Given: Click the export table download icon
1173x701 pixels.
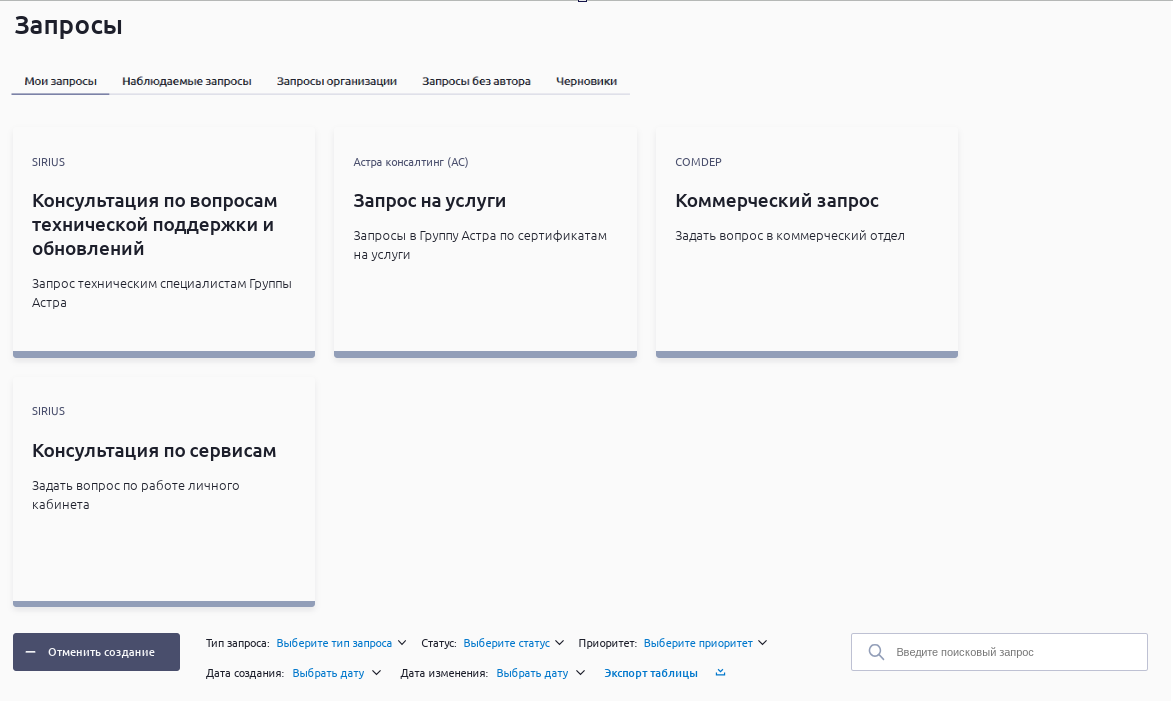Looking at the screenshot, I should [x=720, y=673].
